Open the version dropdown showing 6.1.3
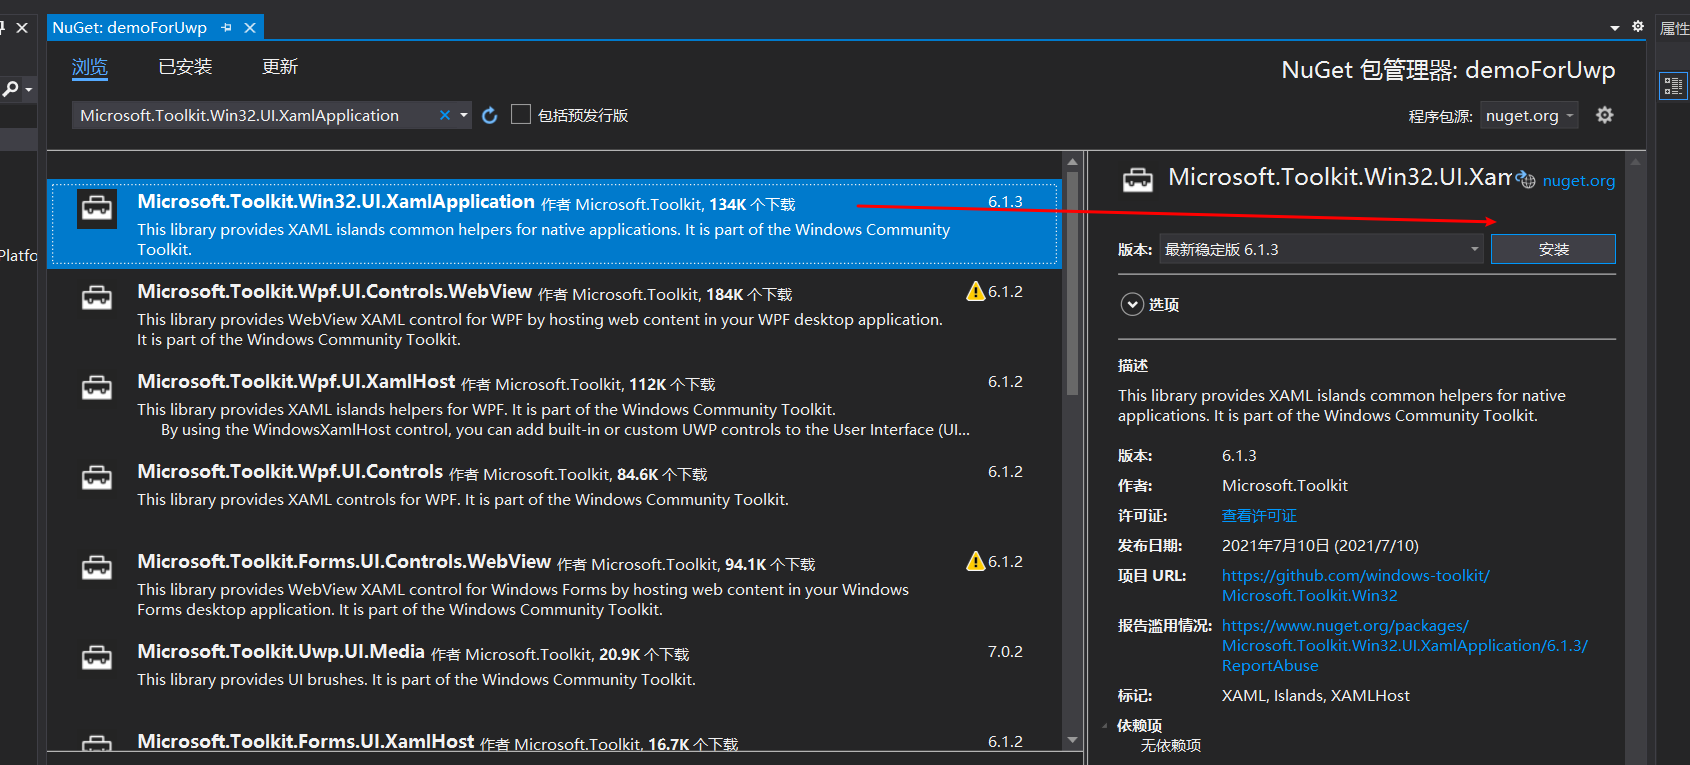Viewport: 1690px width, 765px height. (x=1322, y=249)
